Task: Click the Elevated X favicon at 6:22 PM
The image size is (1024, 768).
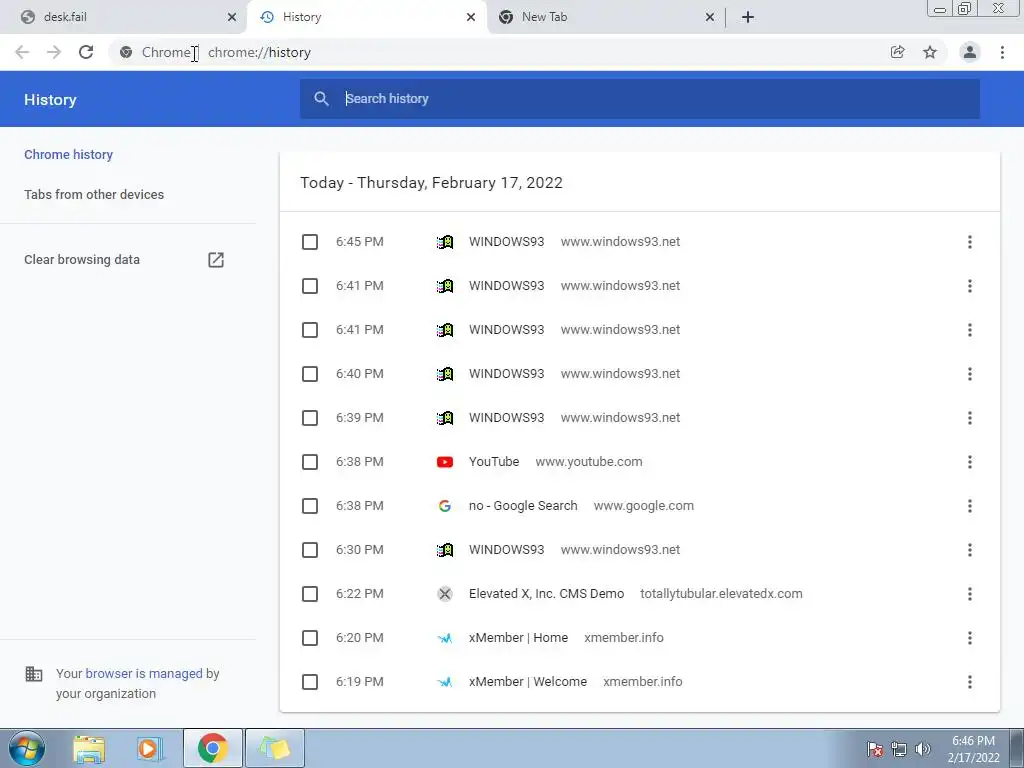Action: [x=445, y=594]
